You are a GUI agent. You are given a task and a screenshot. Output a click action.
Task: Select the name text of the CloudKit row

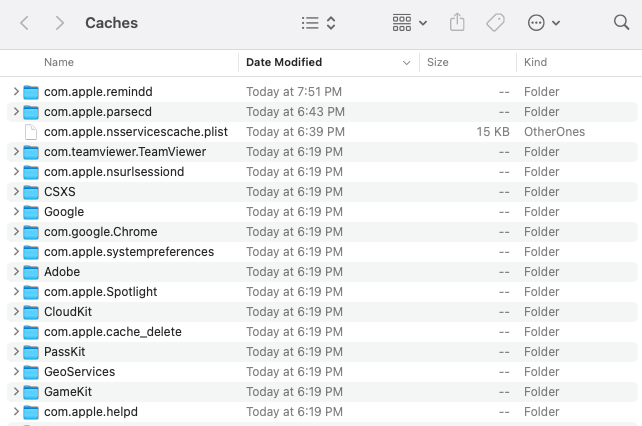pos(68,312)
